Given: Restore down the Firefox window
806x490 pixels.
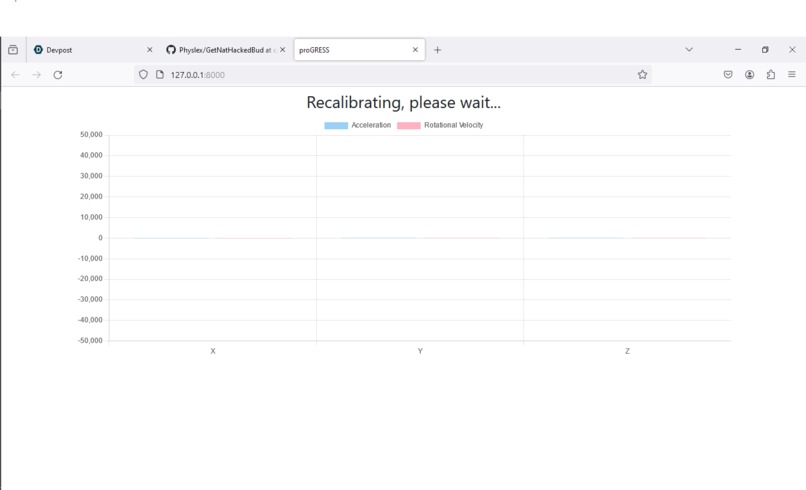Looking at the screenshot, I should [765, 50].
